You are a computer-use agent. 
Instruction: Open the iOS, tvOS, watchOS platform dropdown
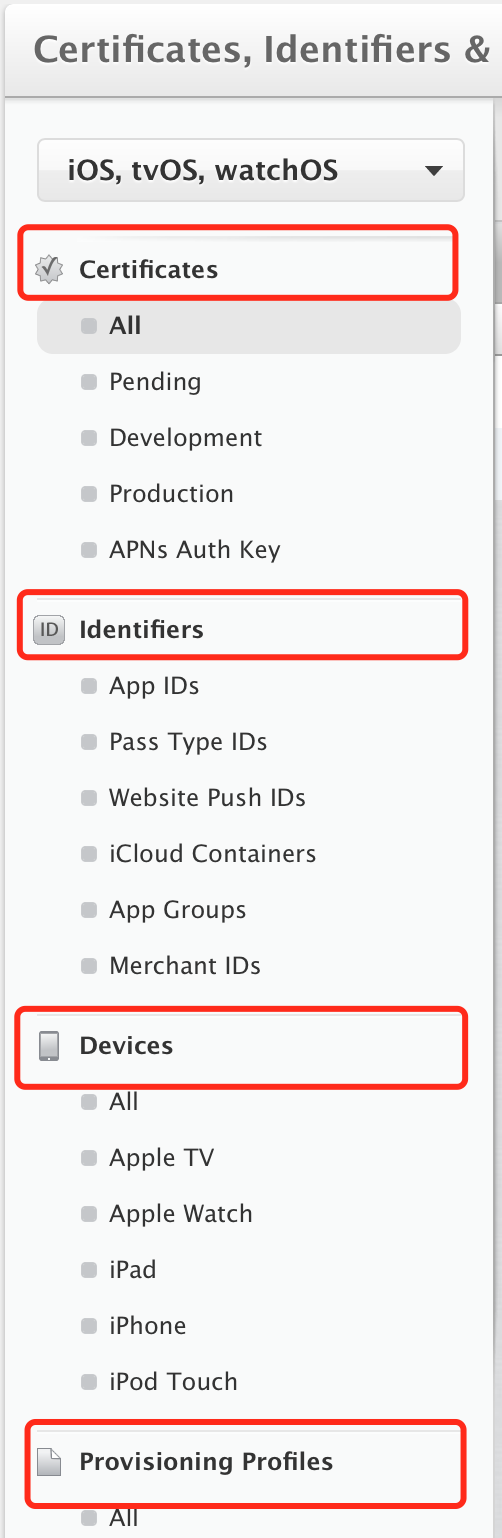pyautogui.click(x=250, y=170)
